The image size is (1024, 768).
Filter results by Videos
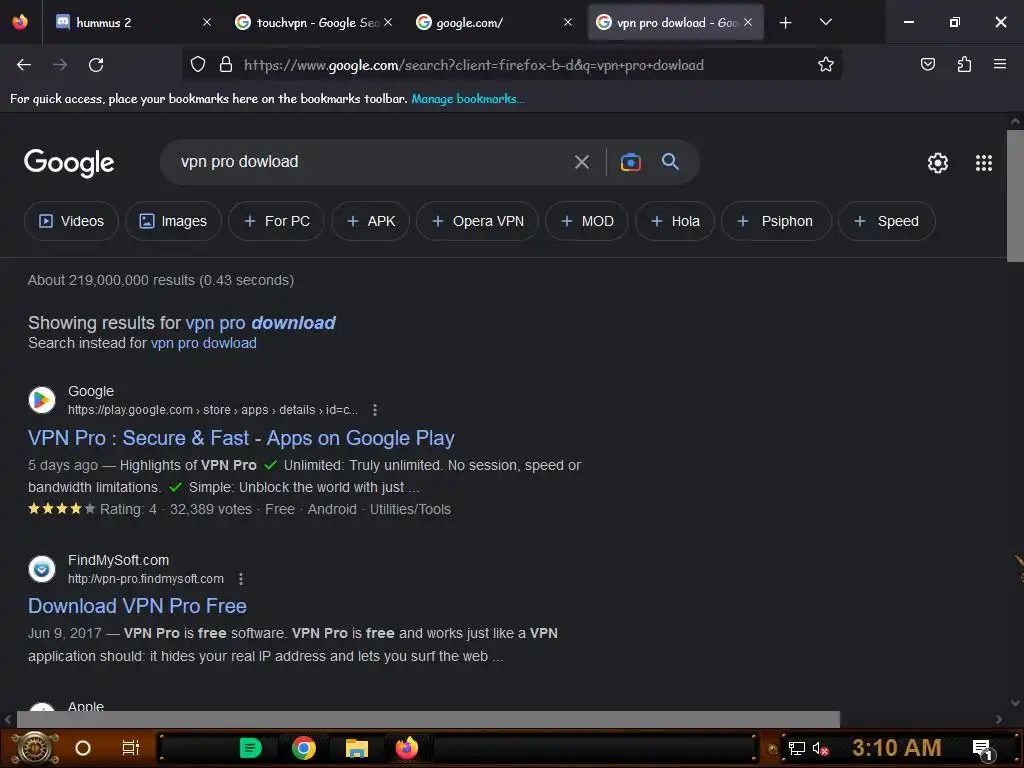tap(71, 221)
